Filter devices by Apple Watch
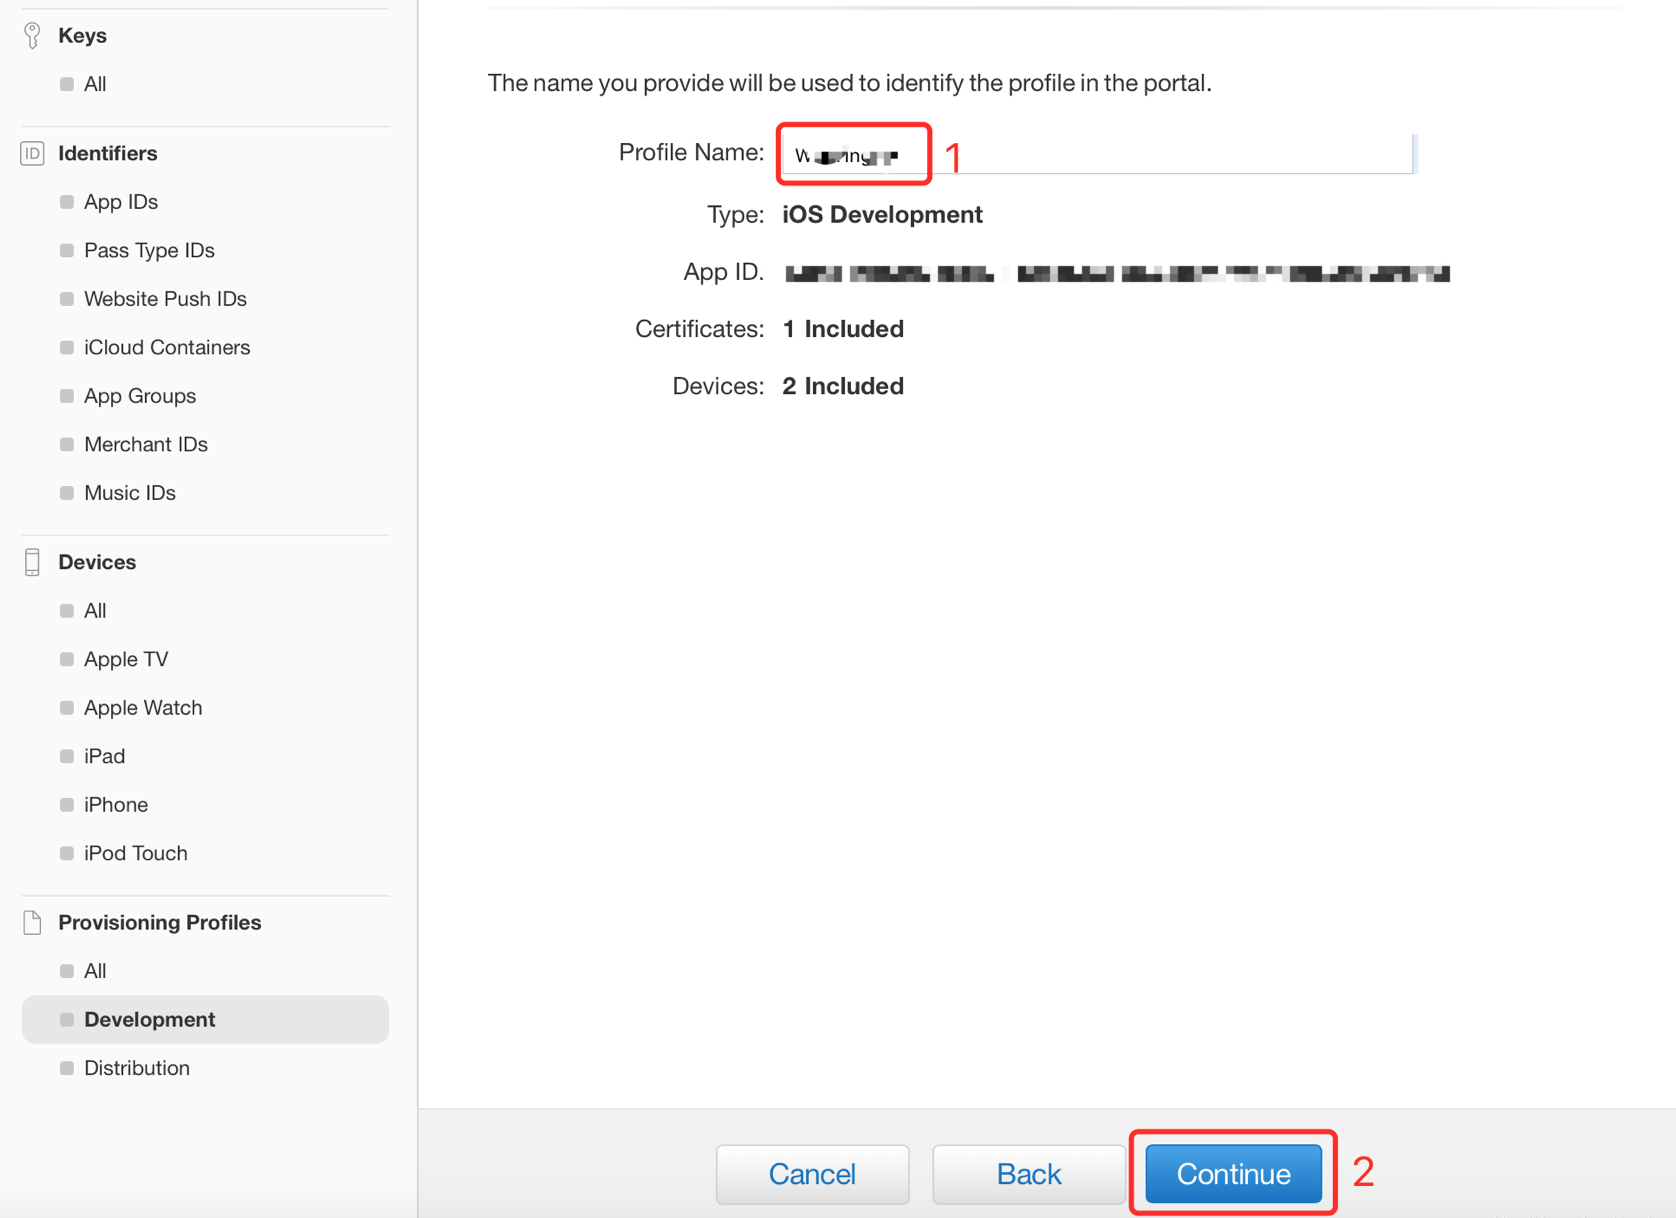The height and width of the screenshot is (1218, 1676). point(143,708)
